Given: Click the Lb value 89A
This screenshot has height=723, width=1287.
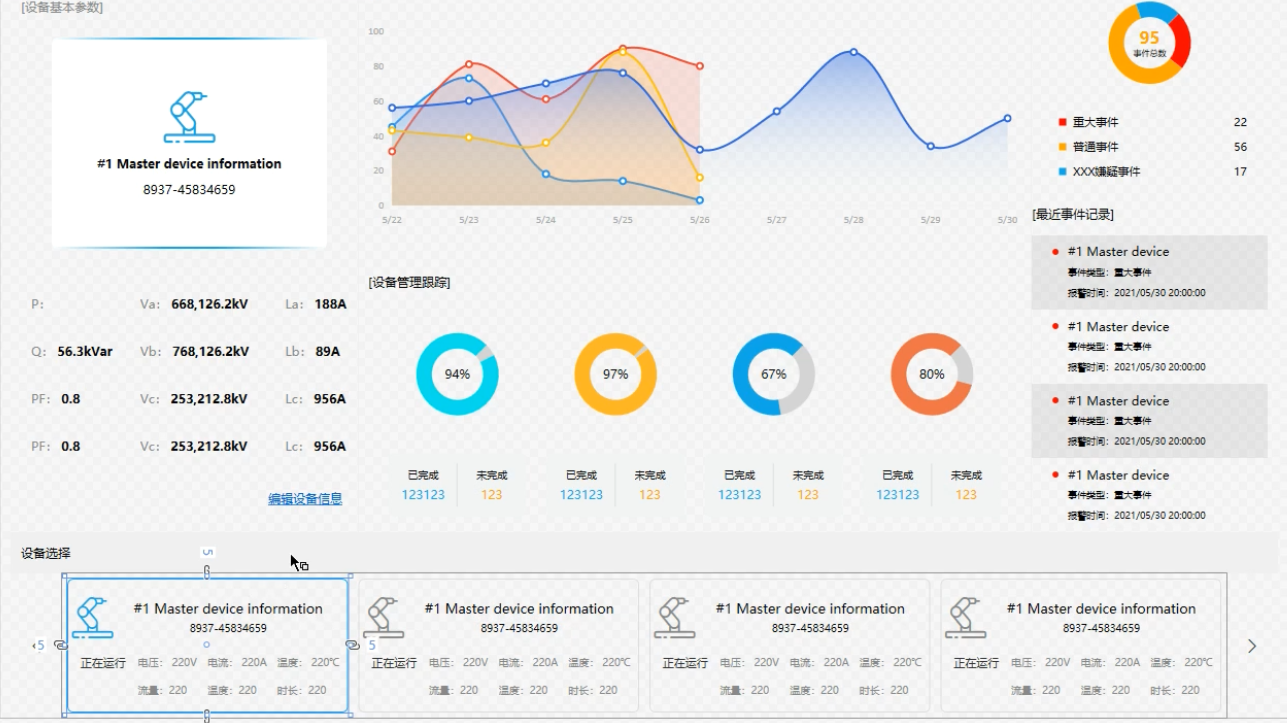Looking at the screenshot, I should click(x=327, y=351).
